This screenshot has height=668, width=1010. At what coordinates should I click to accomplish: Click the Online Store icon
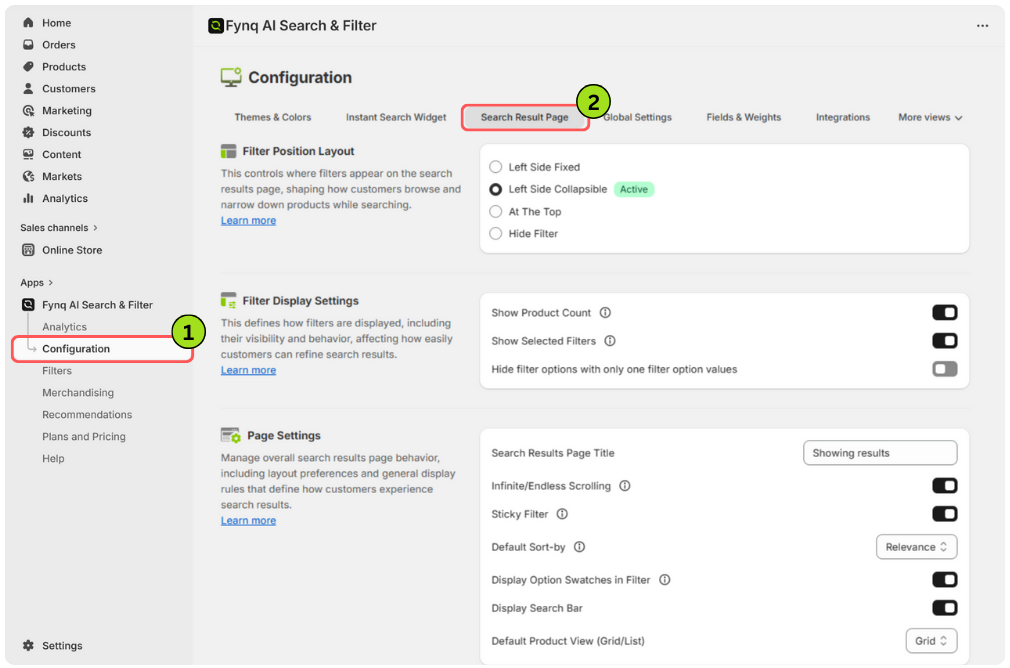(28, 250)
